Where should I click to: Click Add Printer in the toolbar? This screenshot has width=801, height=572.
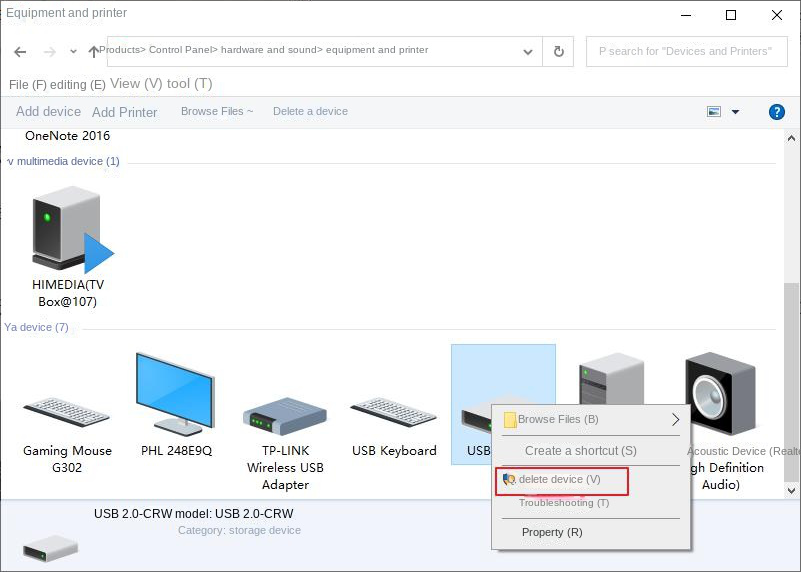(x=125, y=112)
